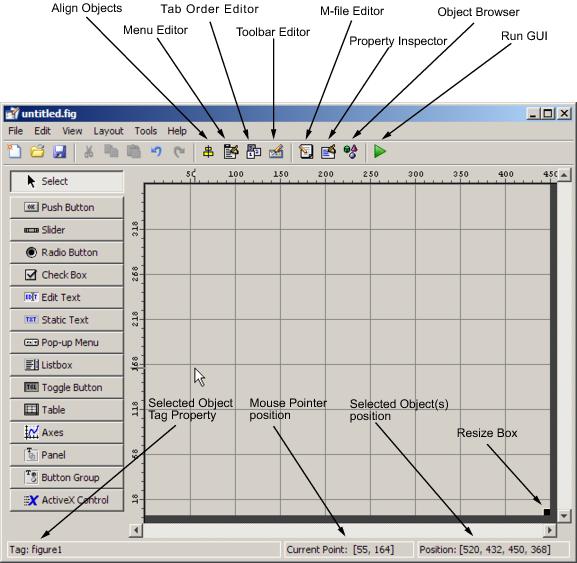Open the Tab Order Editor icon
This screenshot has height=563, width=577.
point(254,151)
